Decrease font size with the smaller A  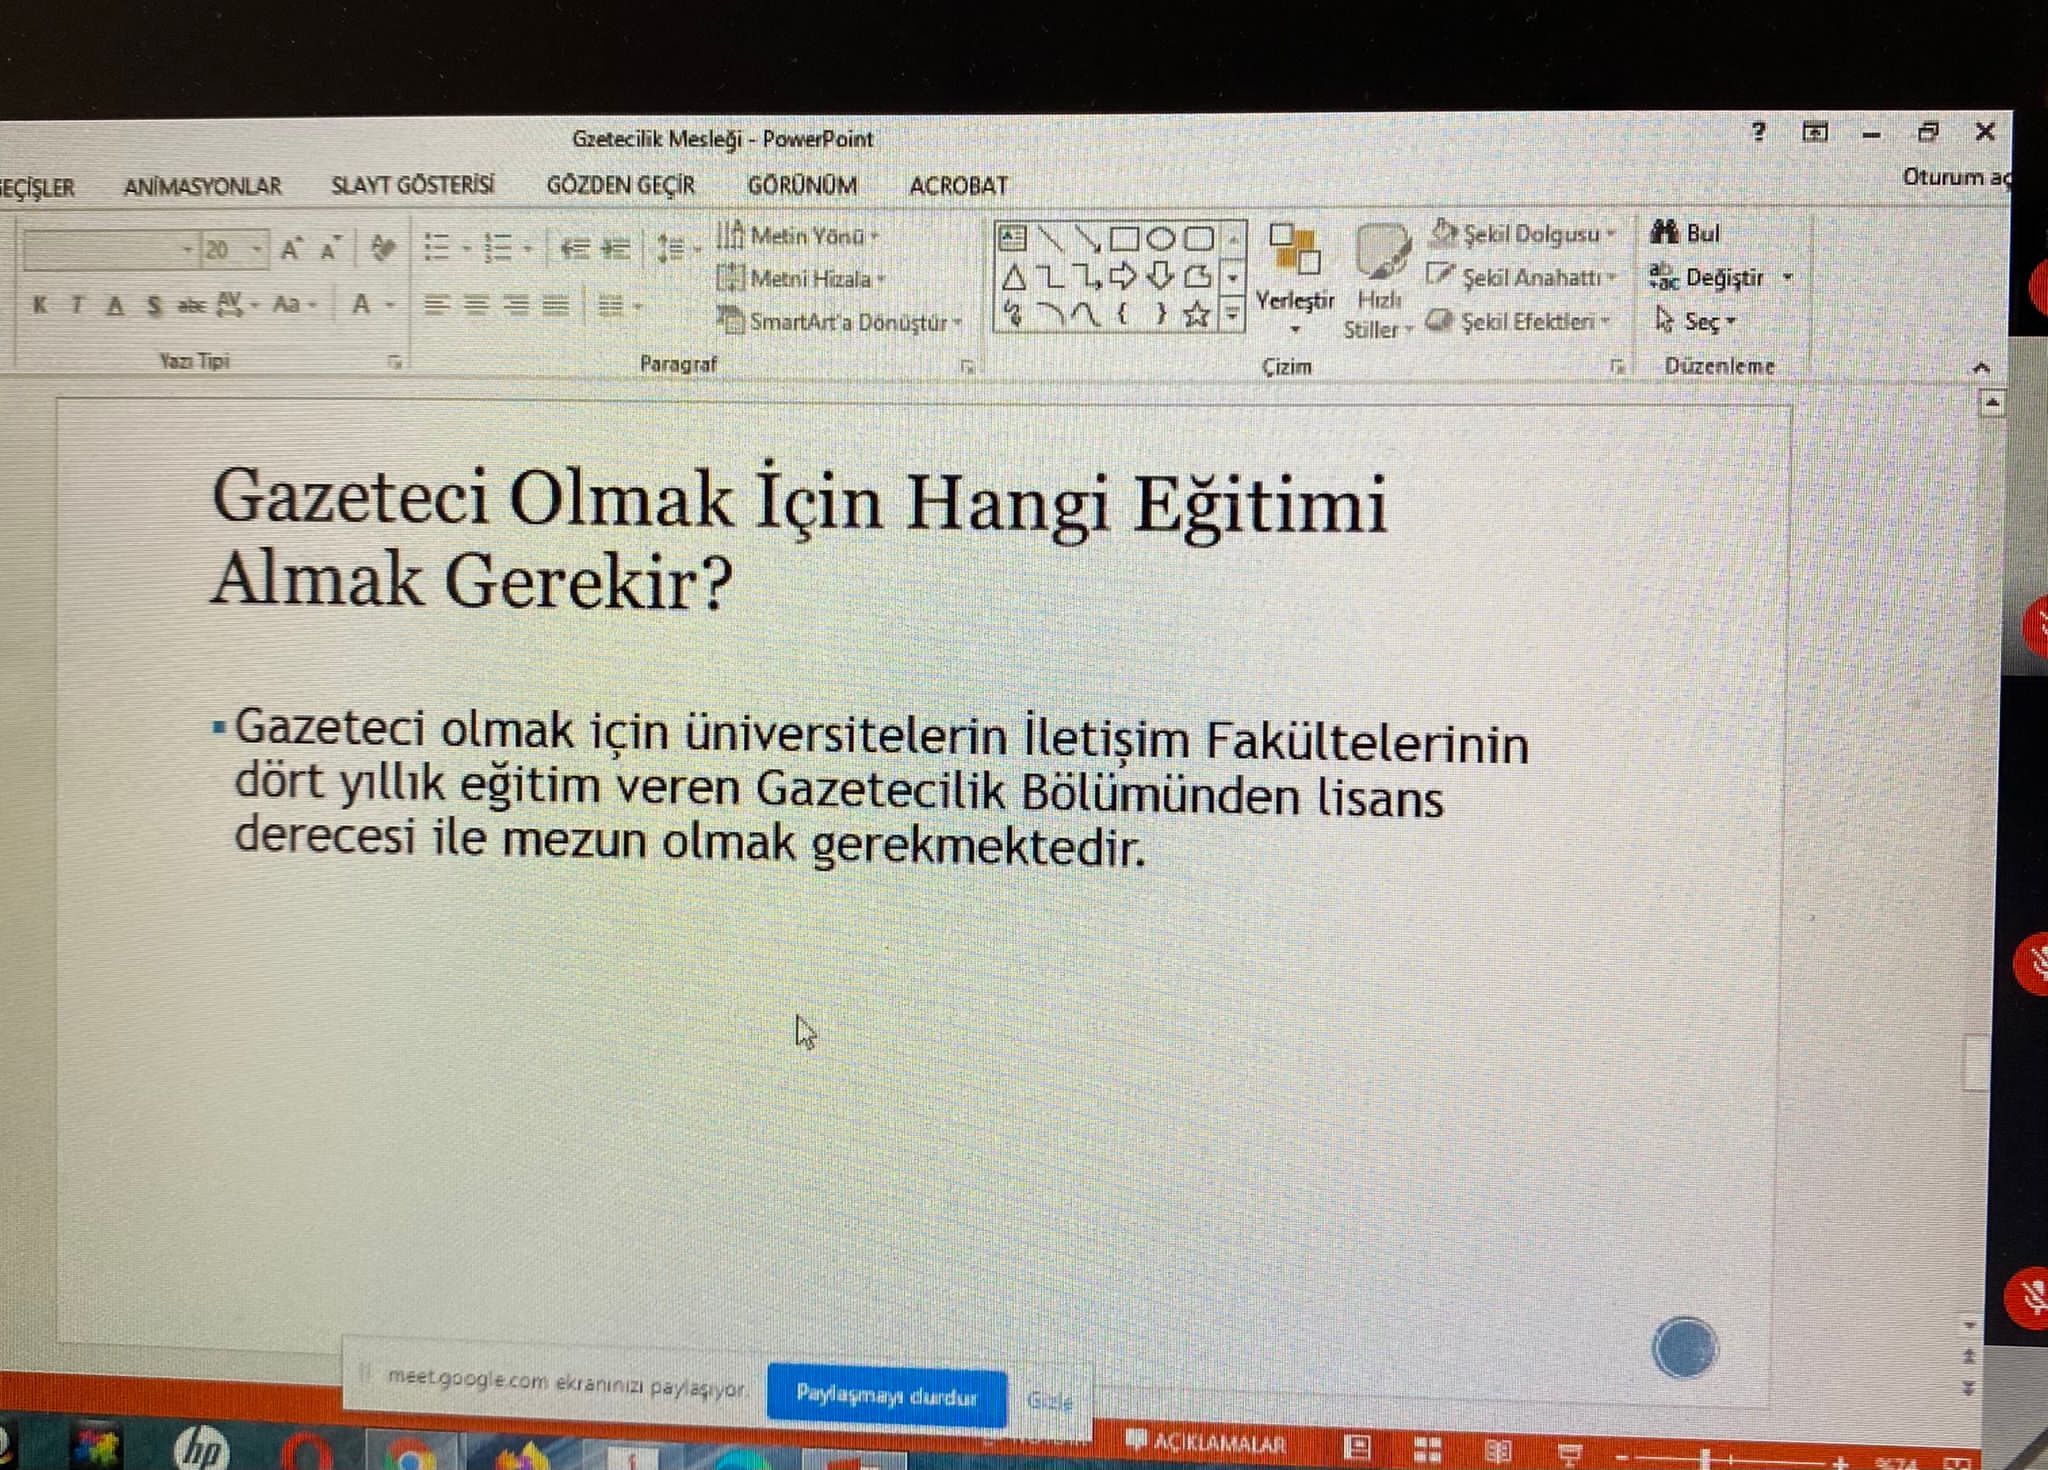point(330,249)
